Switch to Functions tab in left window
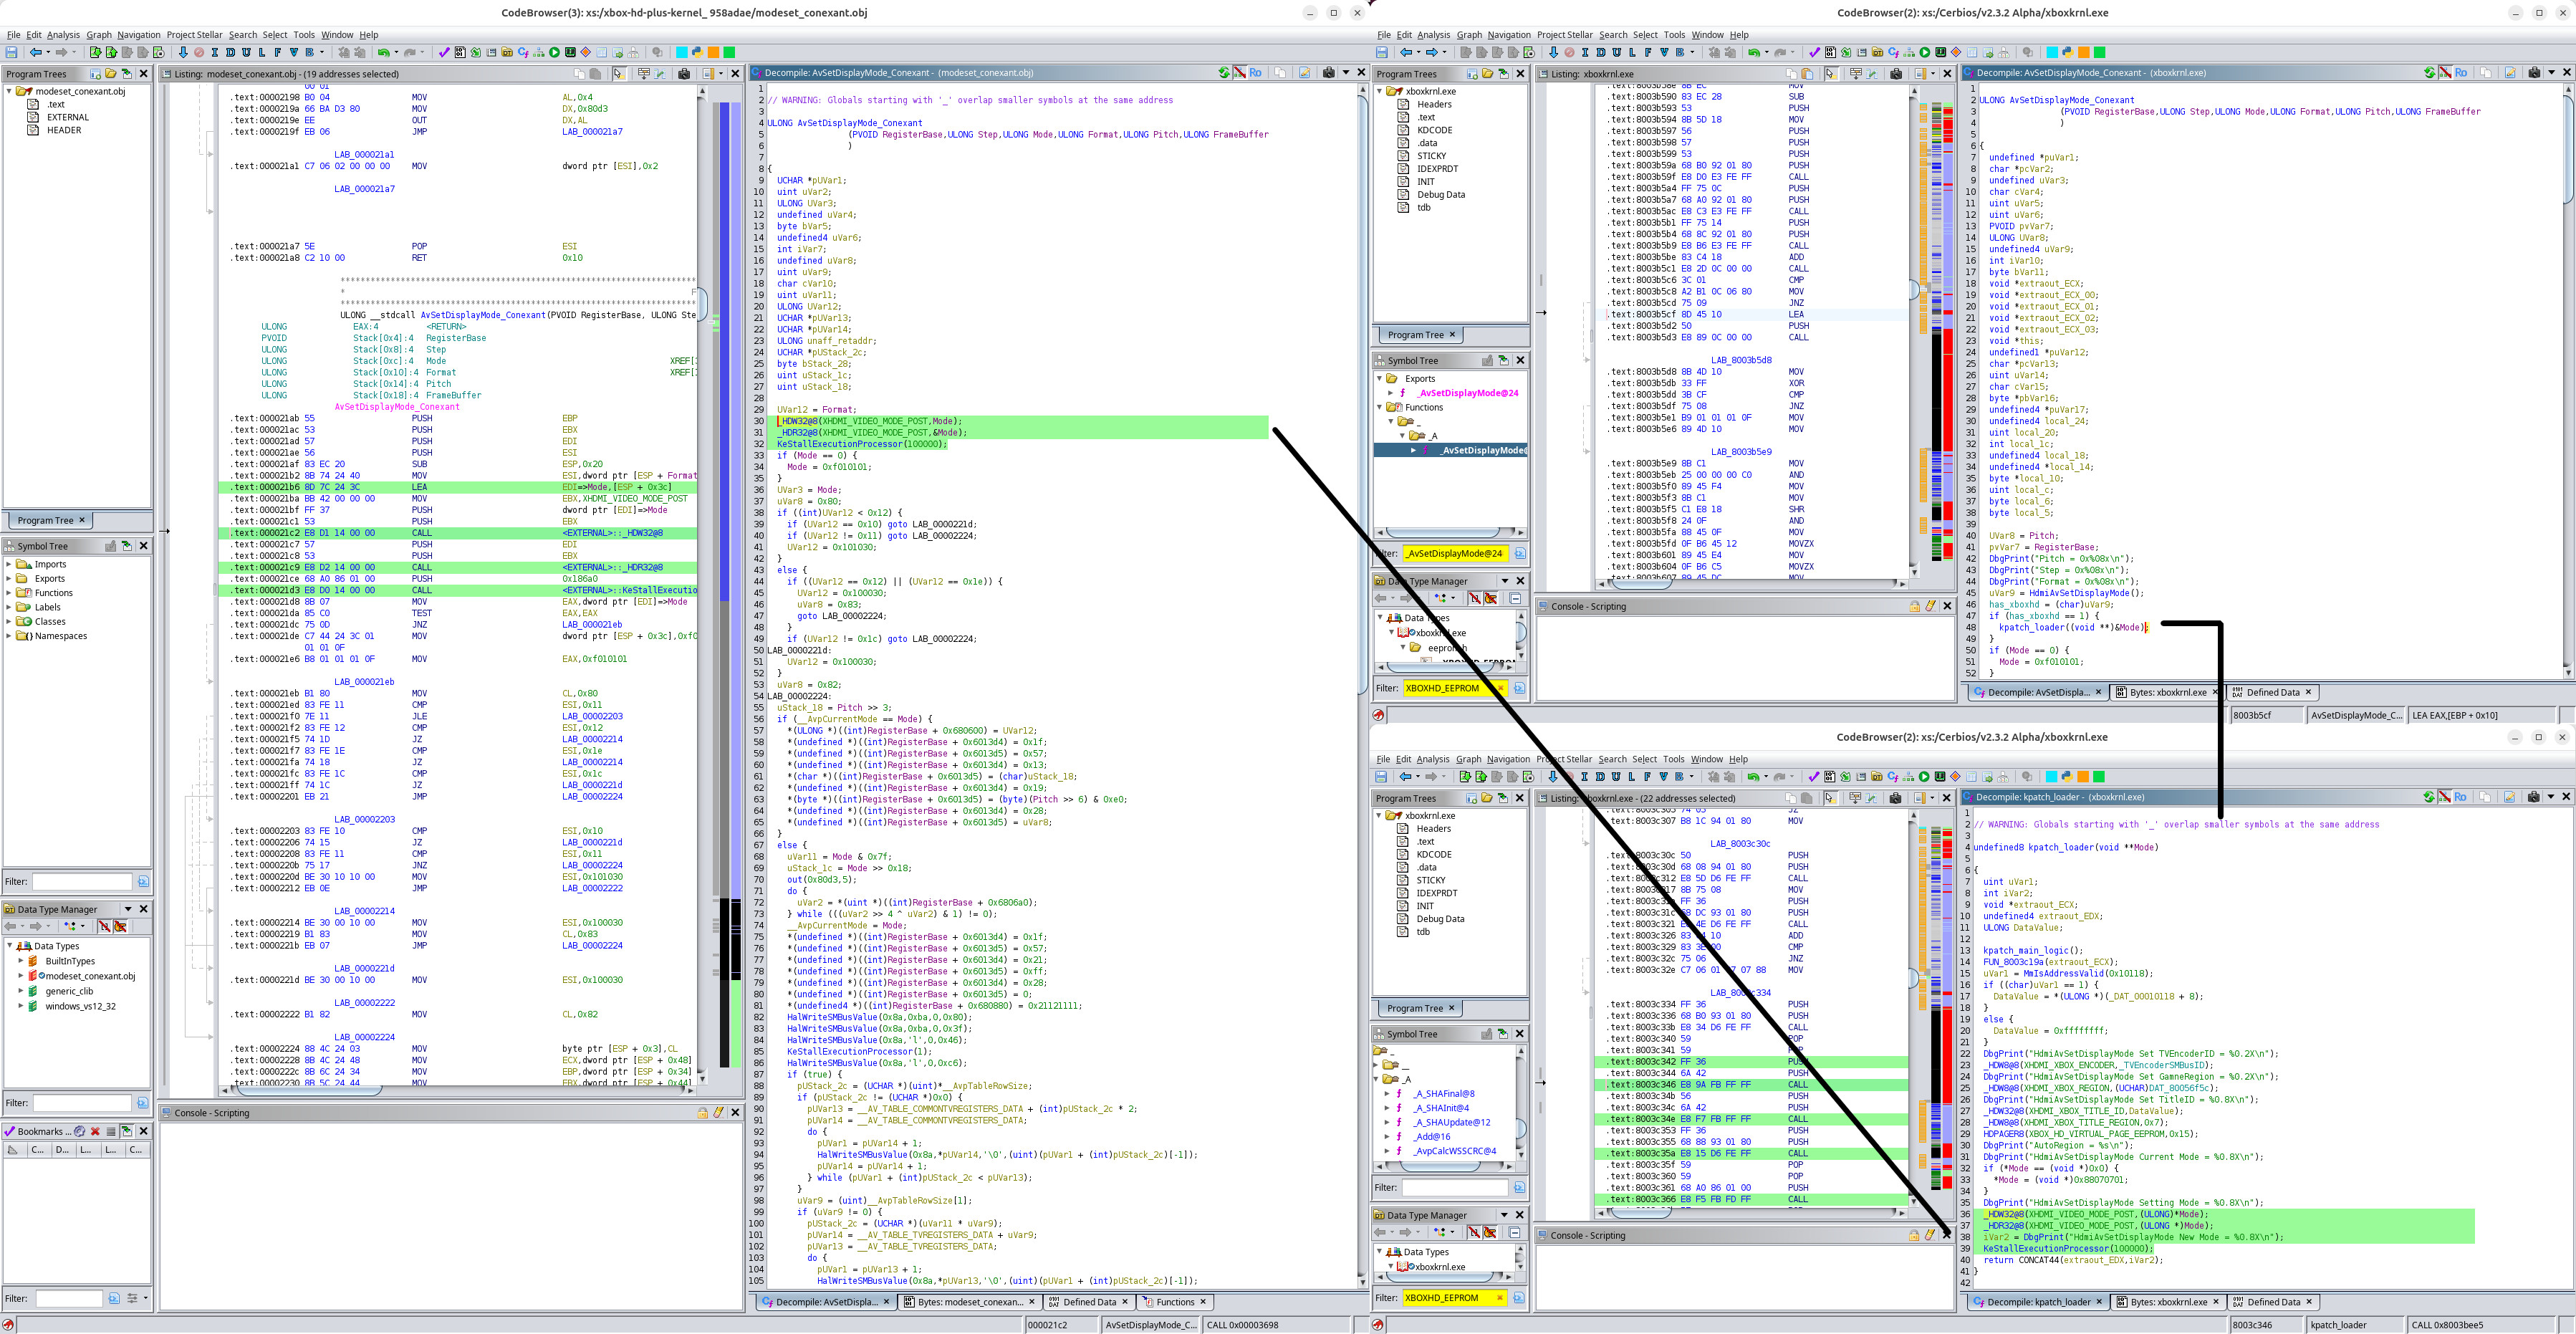Viewport: 2576px width, 1334px height. [x=1175, y=1302]
